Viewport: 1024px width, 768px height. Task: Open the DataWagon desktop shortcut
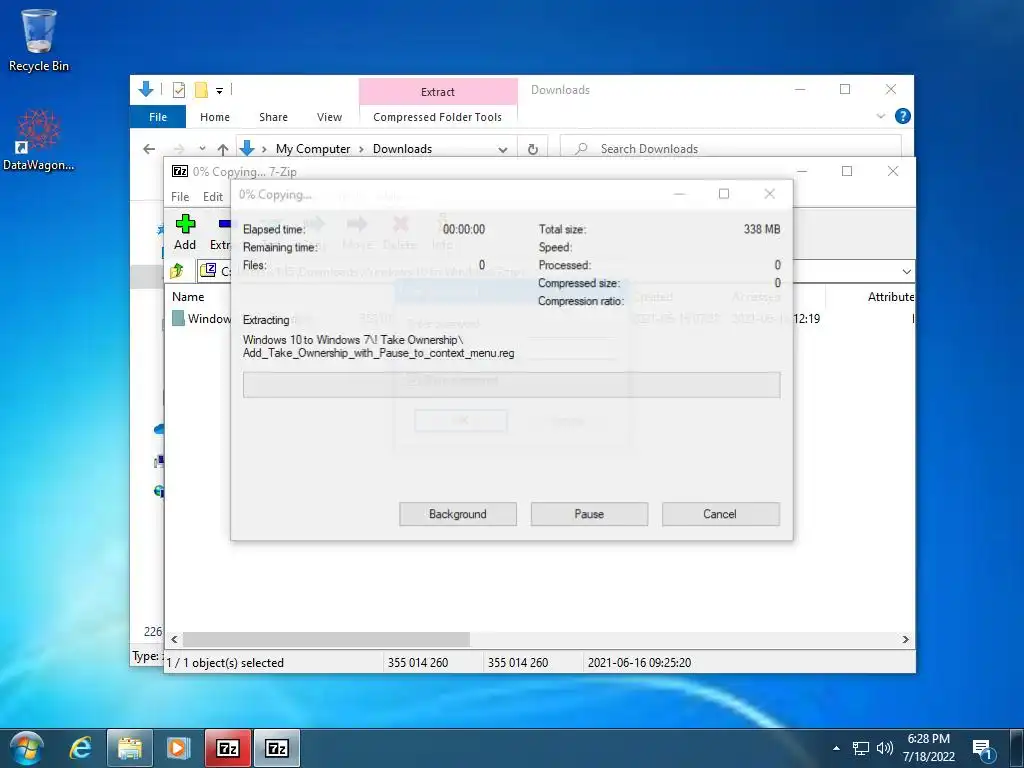(x=39, y=140)
